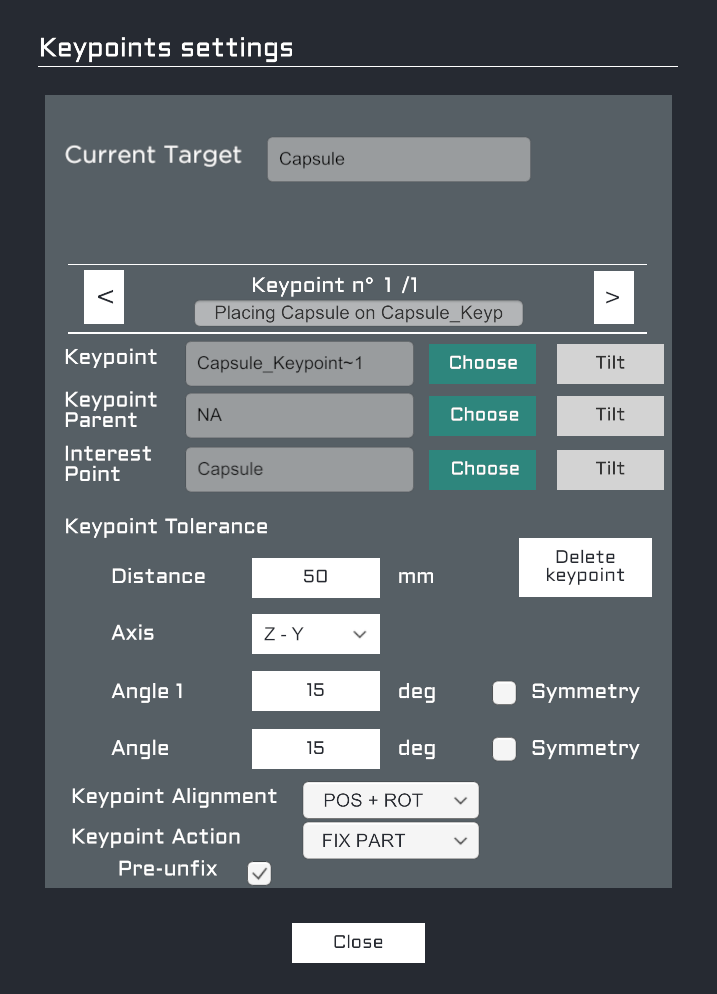Choose a different Interest Point
717x994 pixels.
482,469
